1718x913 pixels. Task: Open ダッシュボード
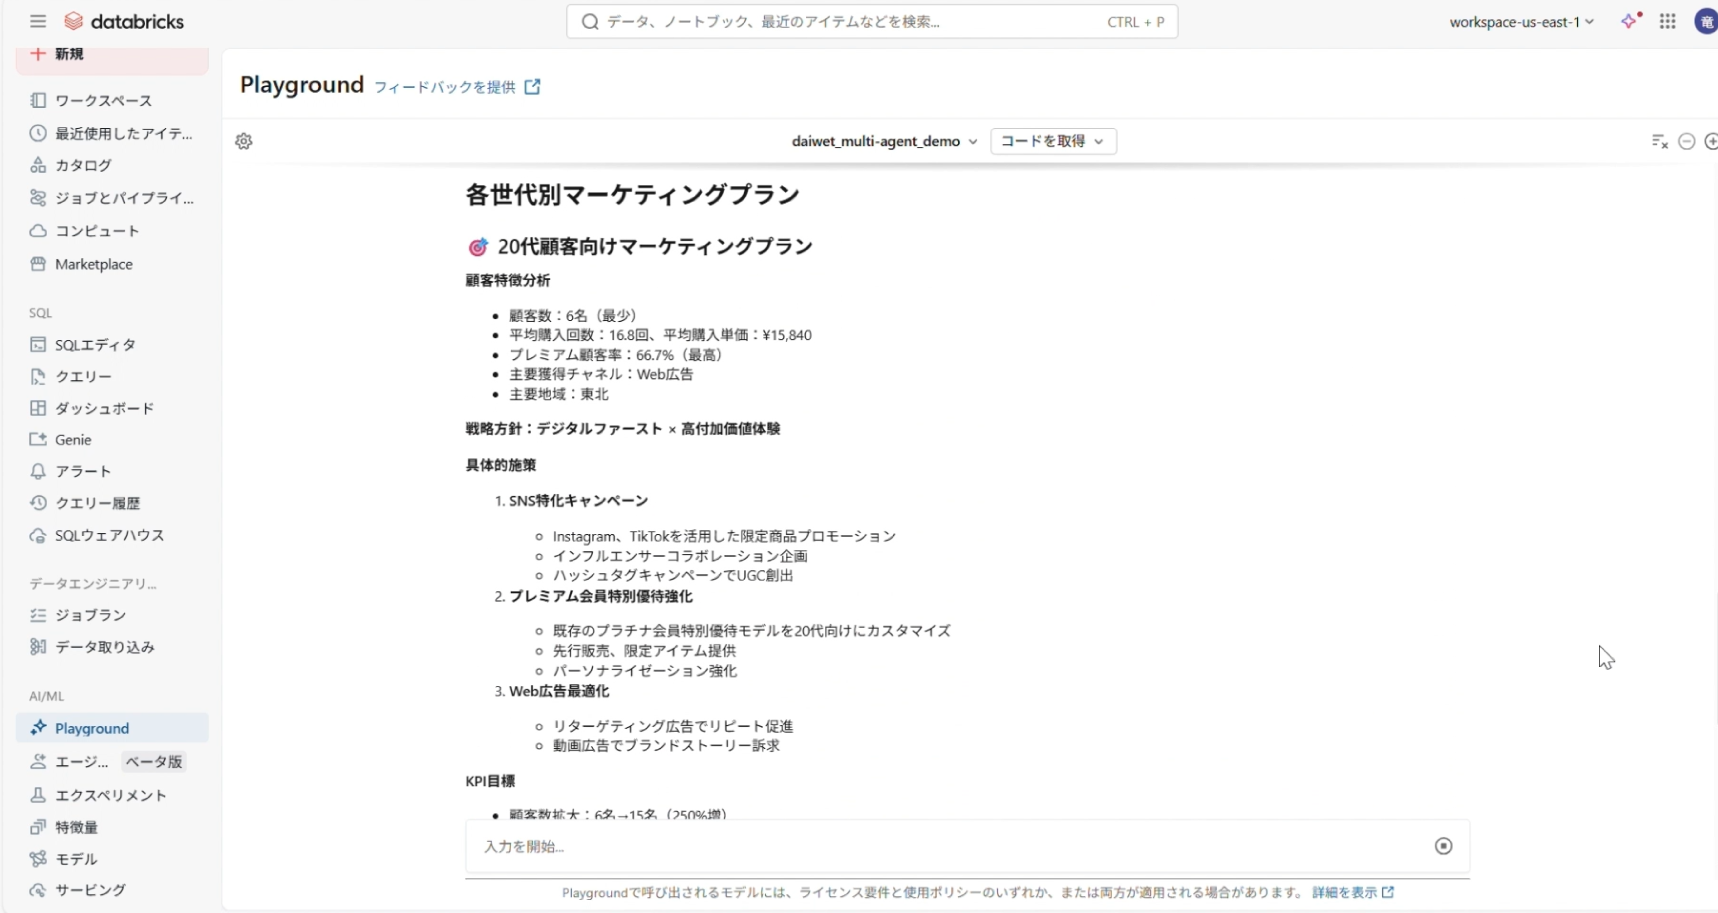pos(105,408)
